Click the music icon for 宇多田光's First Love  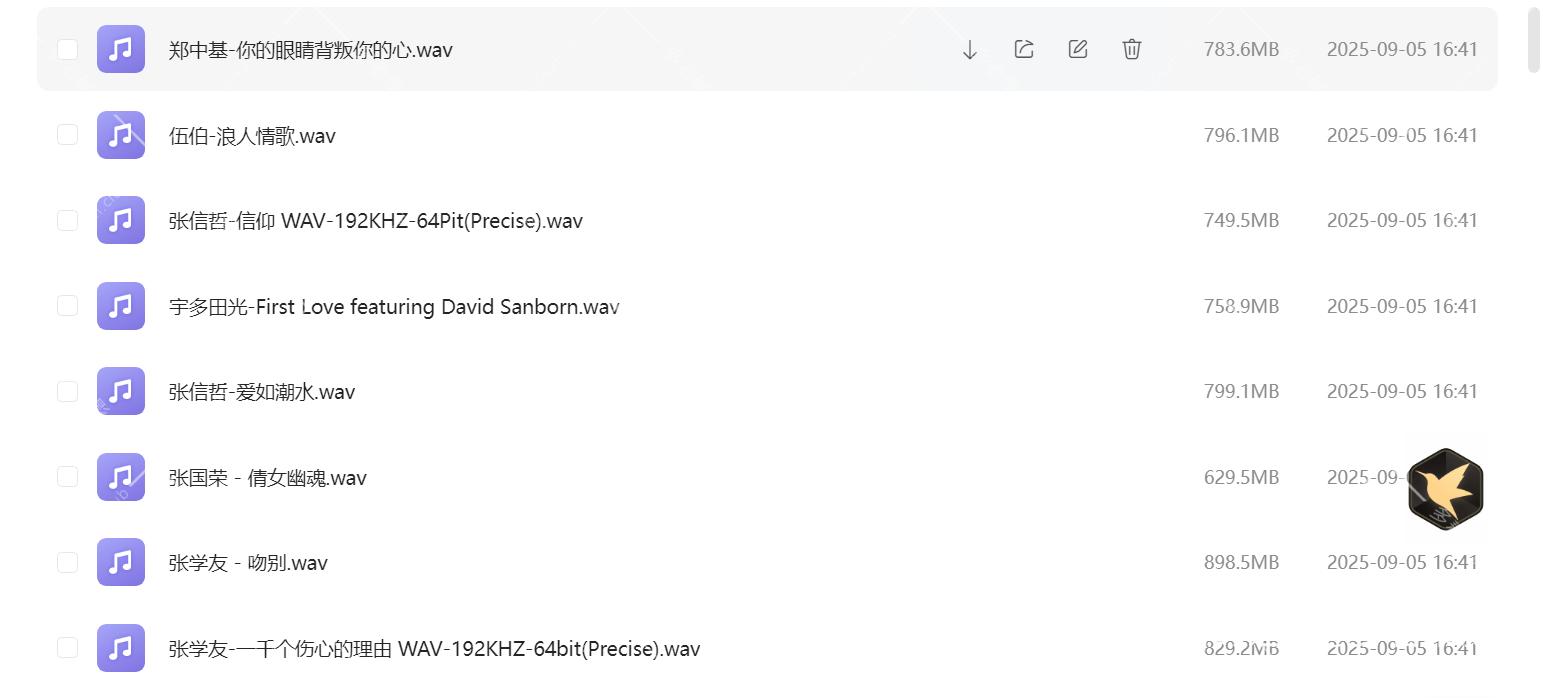click(120, 306)
